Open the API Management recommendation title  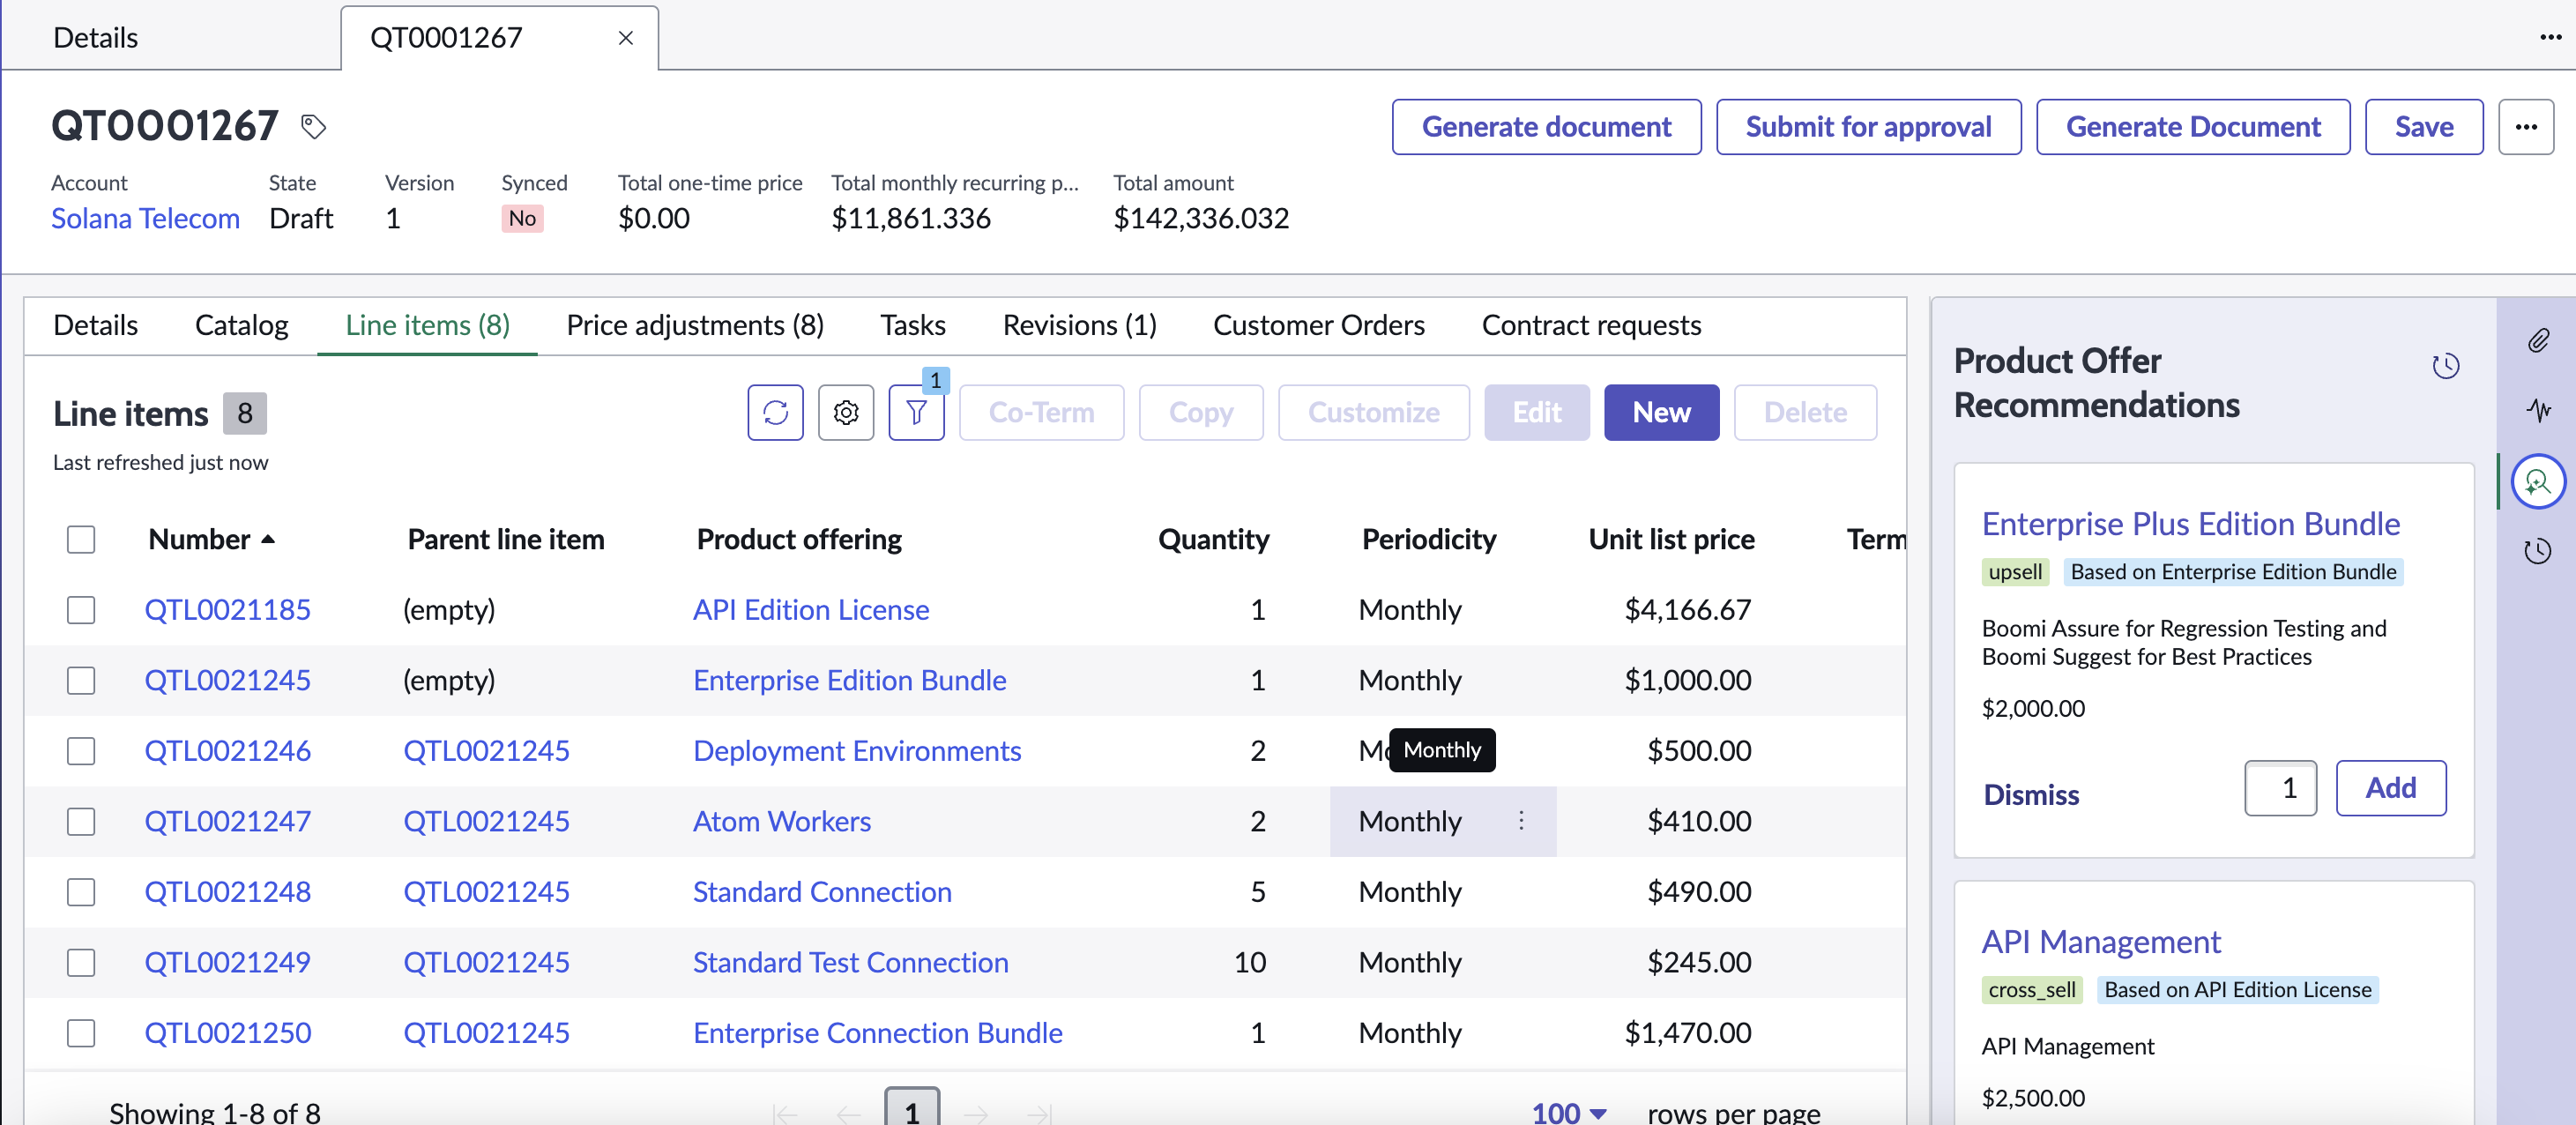(2100, 942)
